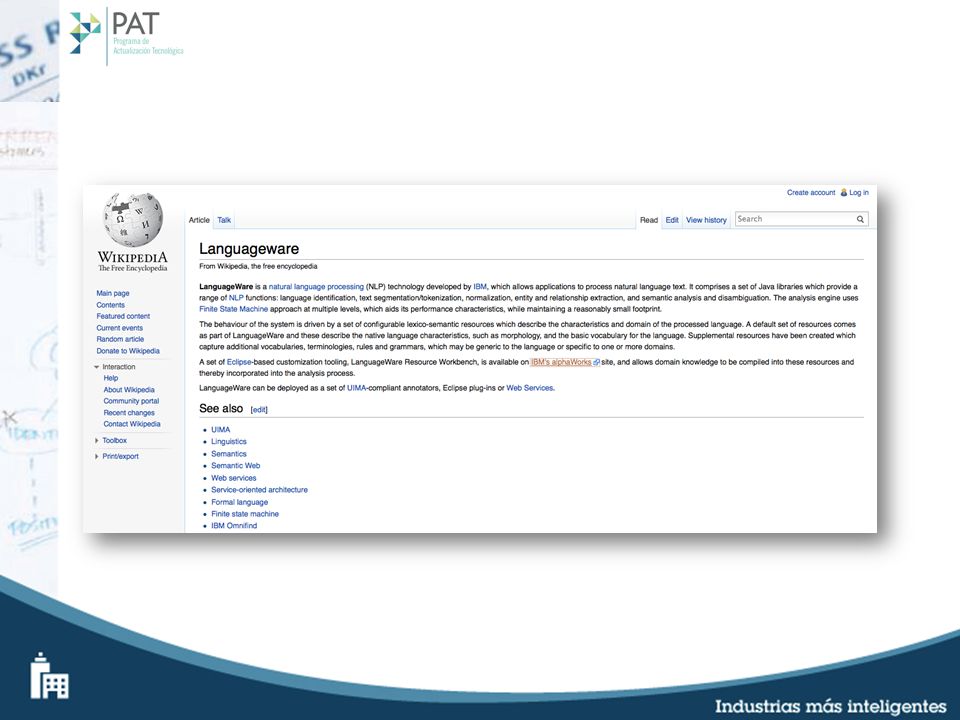Follow the UIMA link in the last paragraph

pos(356,388)
